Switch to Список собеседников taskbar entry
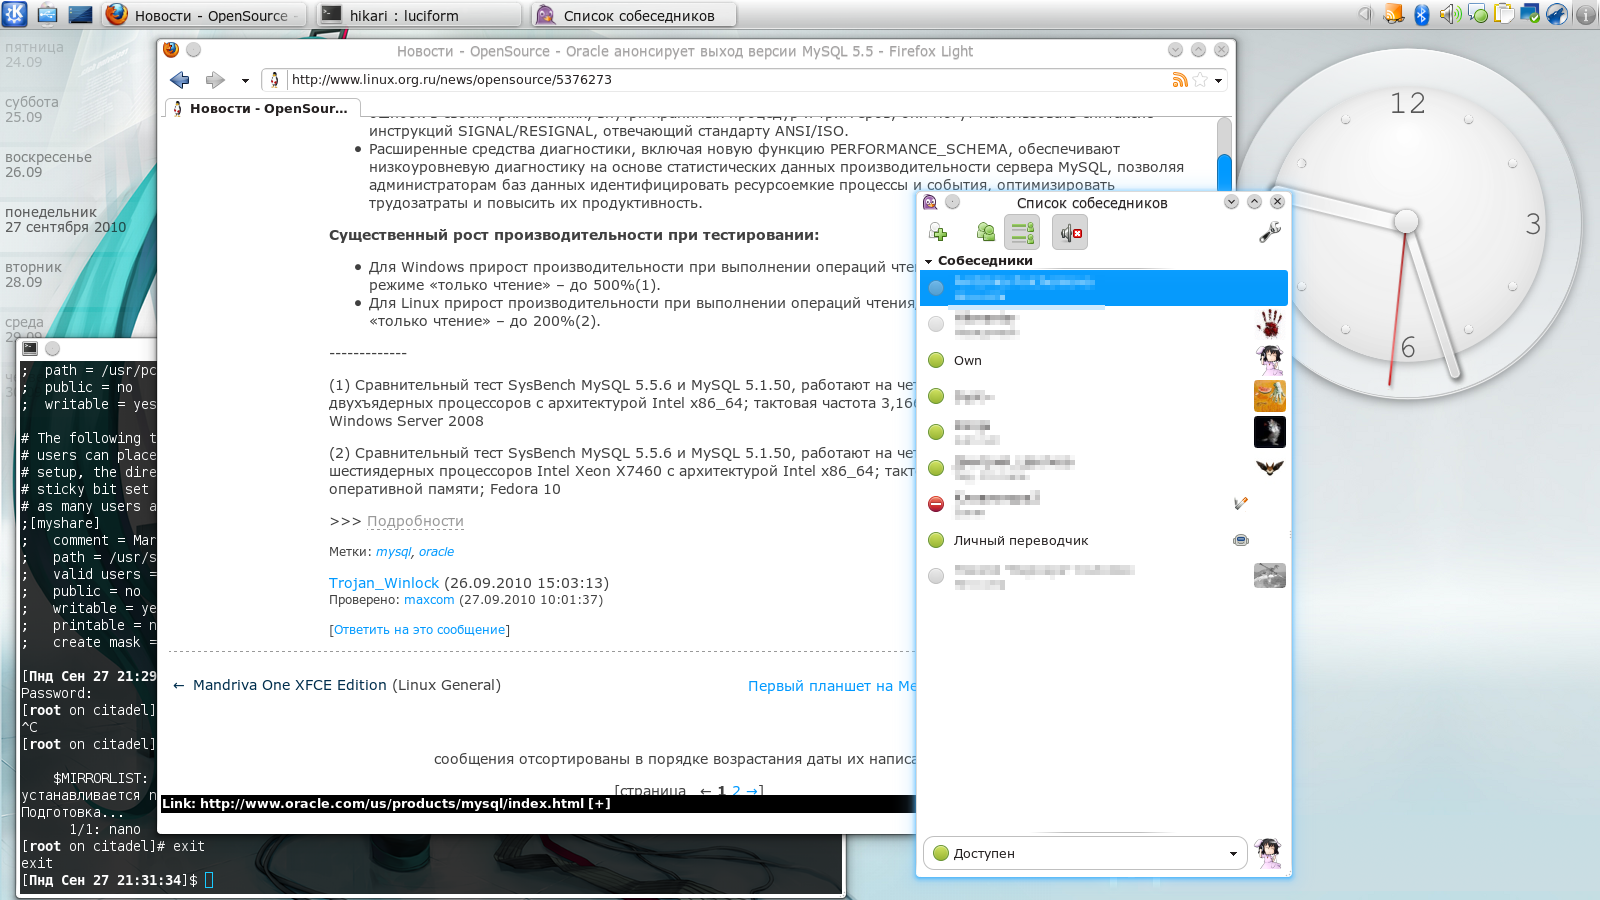 (634, 15)
